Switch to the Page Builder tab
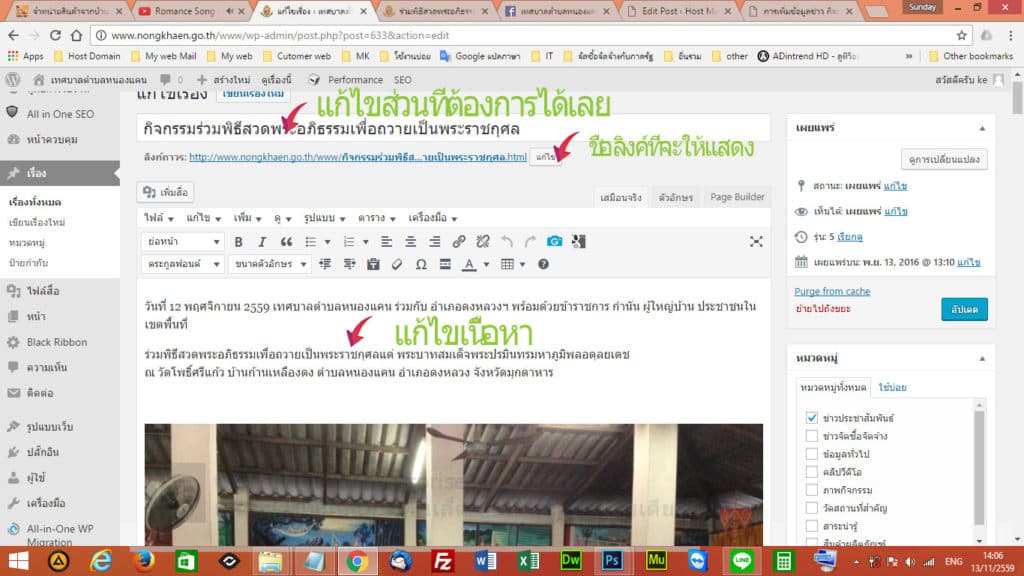The width and height of the screenshot is (1024, 576). tap(737, 197)
